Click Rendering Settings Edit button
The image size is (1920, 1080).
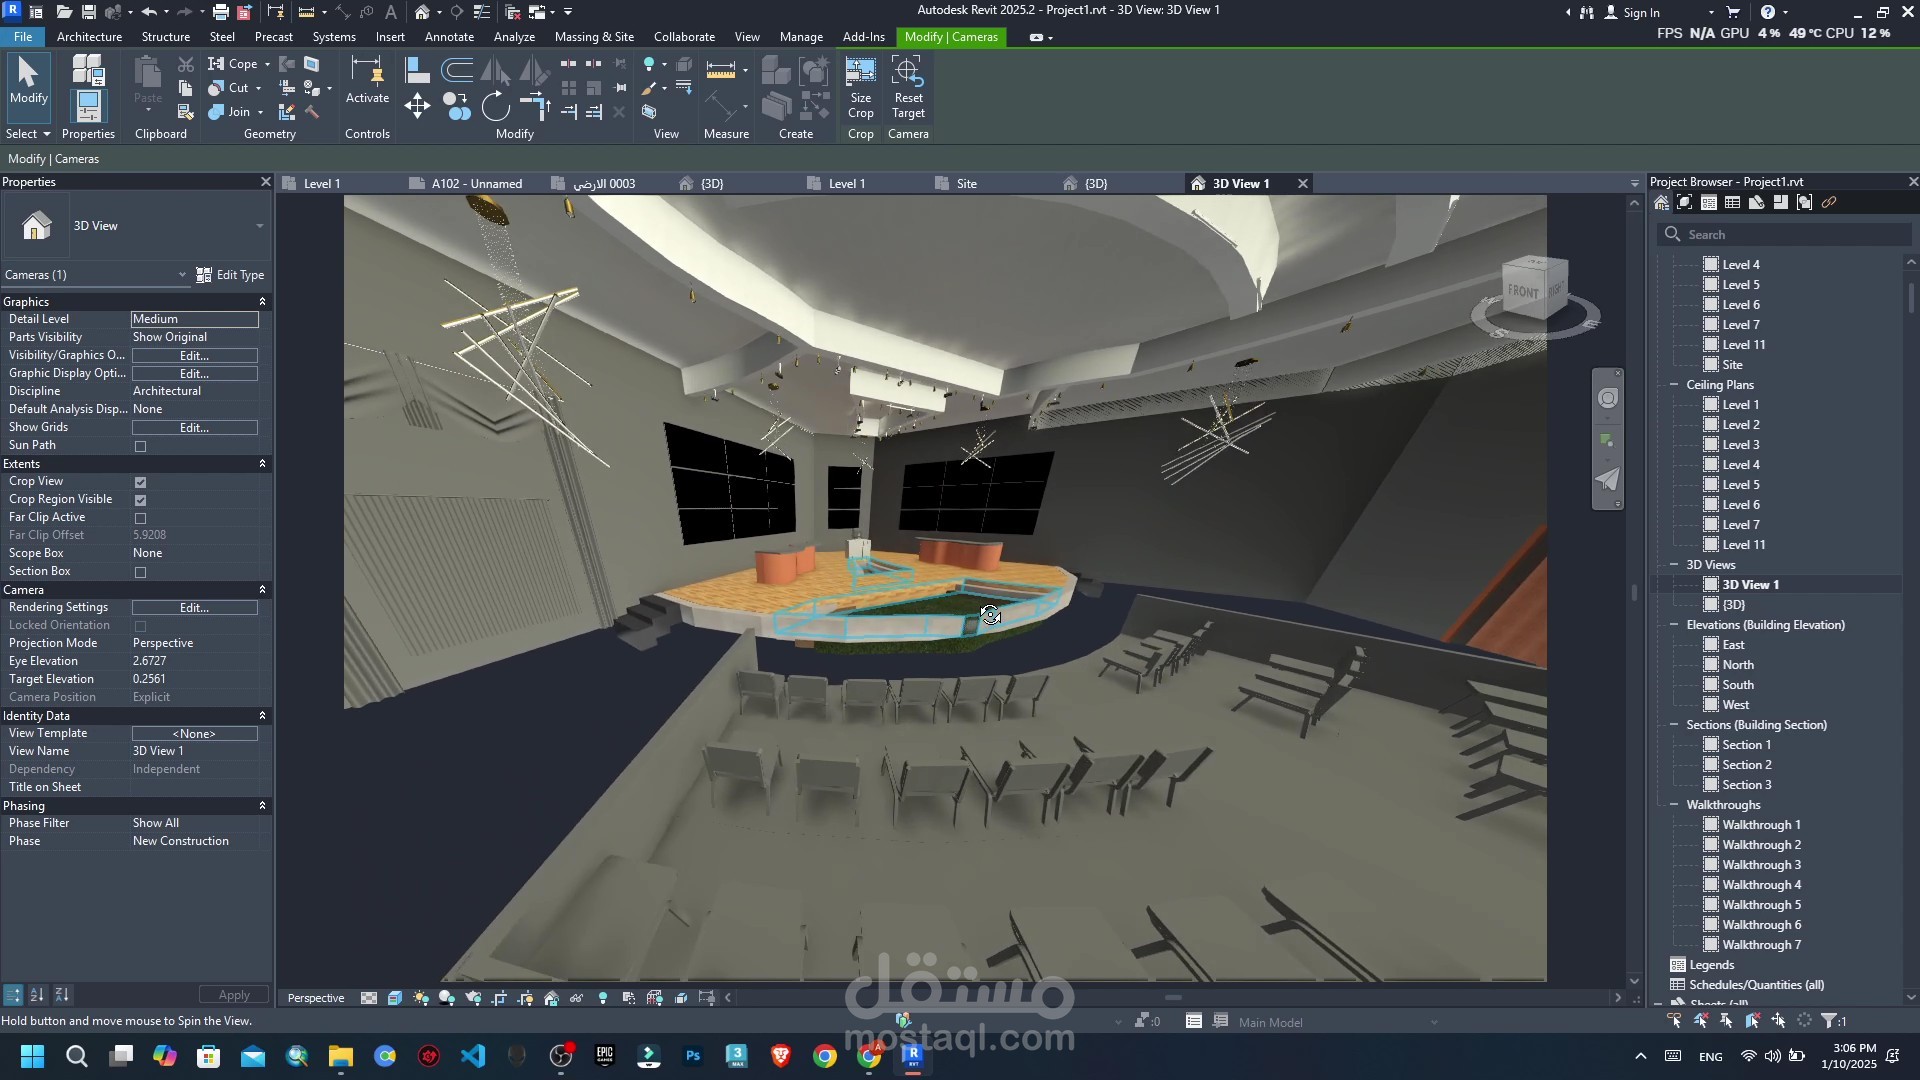click(x=194, y=608)
